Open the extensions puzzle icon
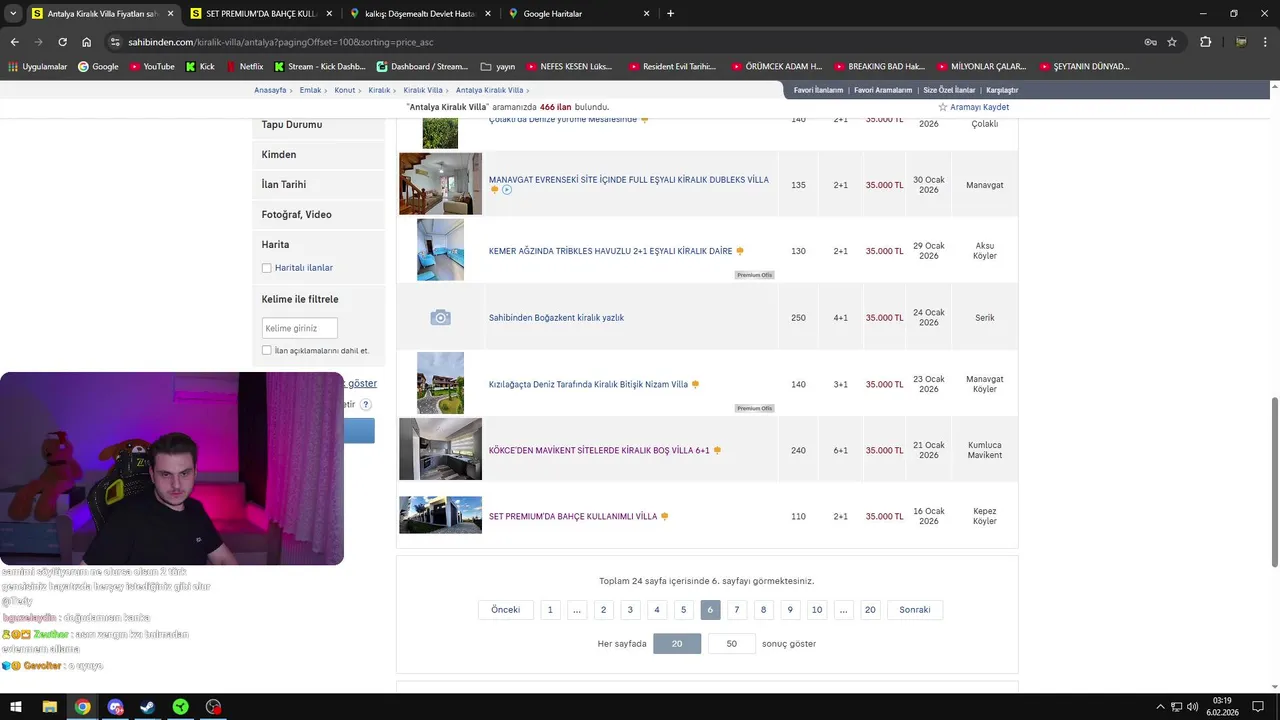1280x720 pixels. tap(1205, 42)
